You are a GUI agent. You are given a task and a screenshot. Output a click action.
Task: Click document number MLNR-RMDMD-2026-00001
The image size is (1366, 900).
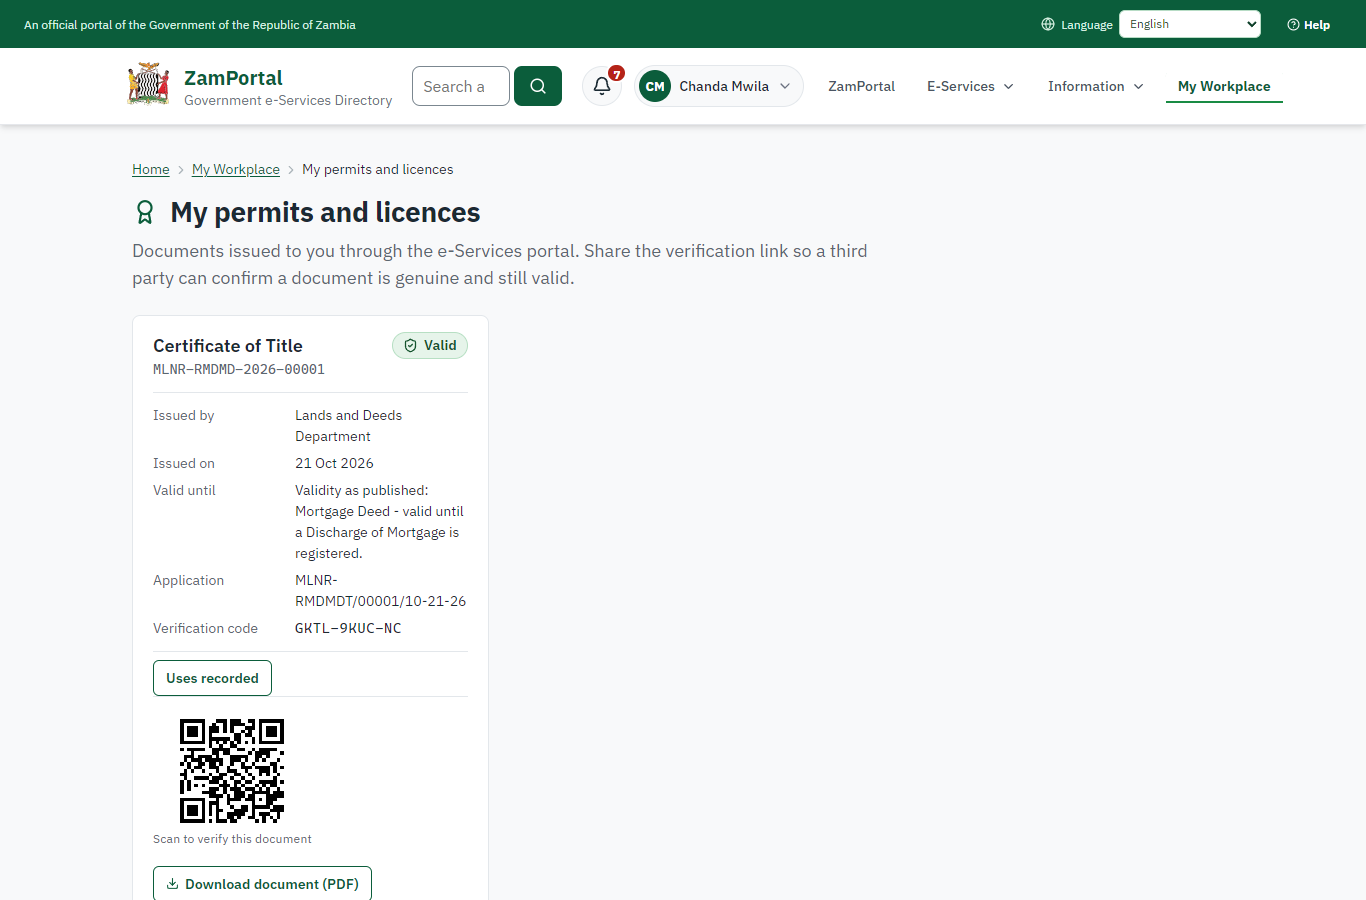[239, 369]
